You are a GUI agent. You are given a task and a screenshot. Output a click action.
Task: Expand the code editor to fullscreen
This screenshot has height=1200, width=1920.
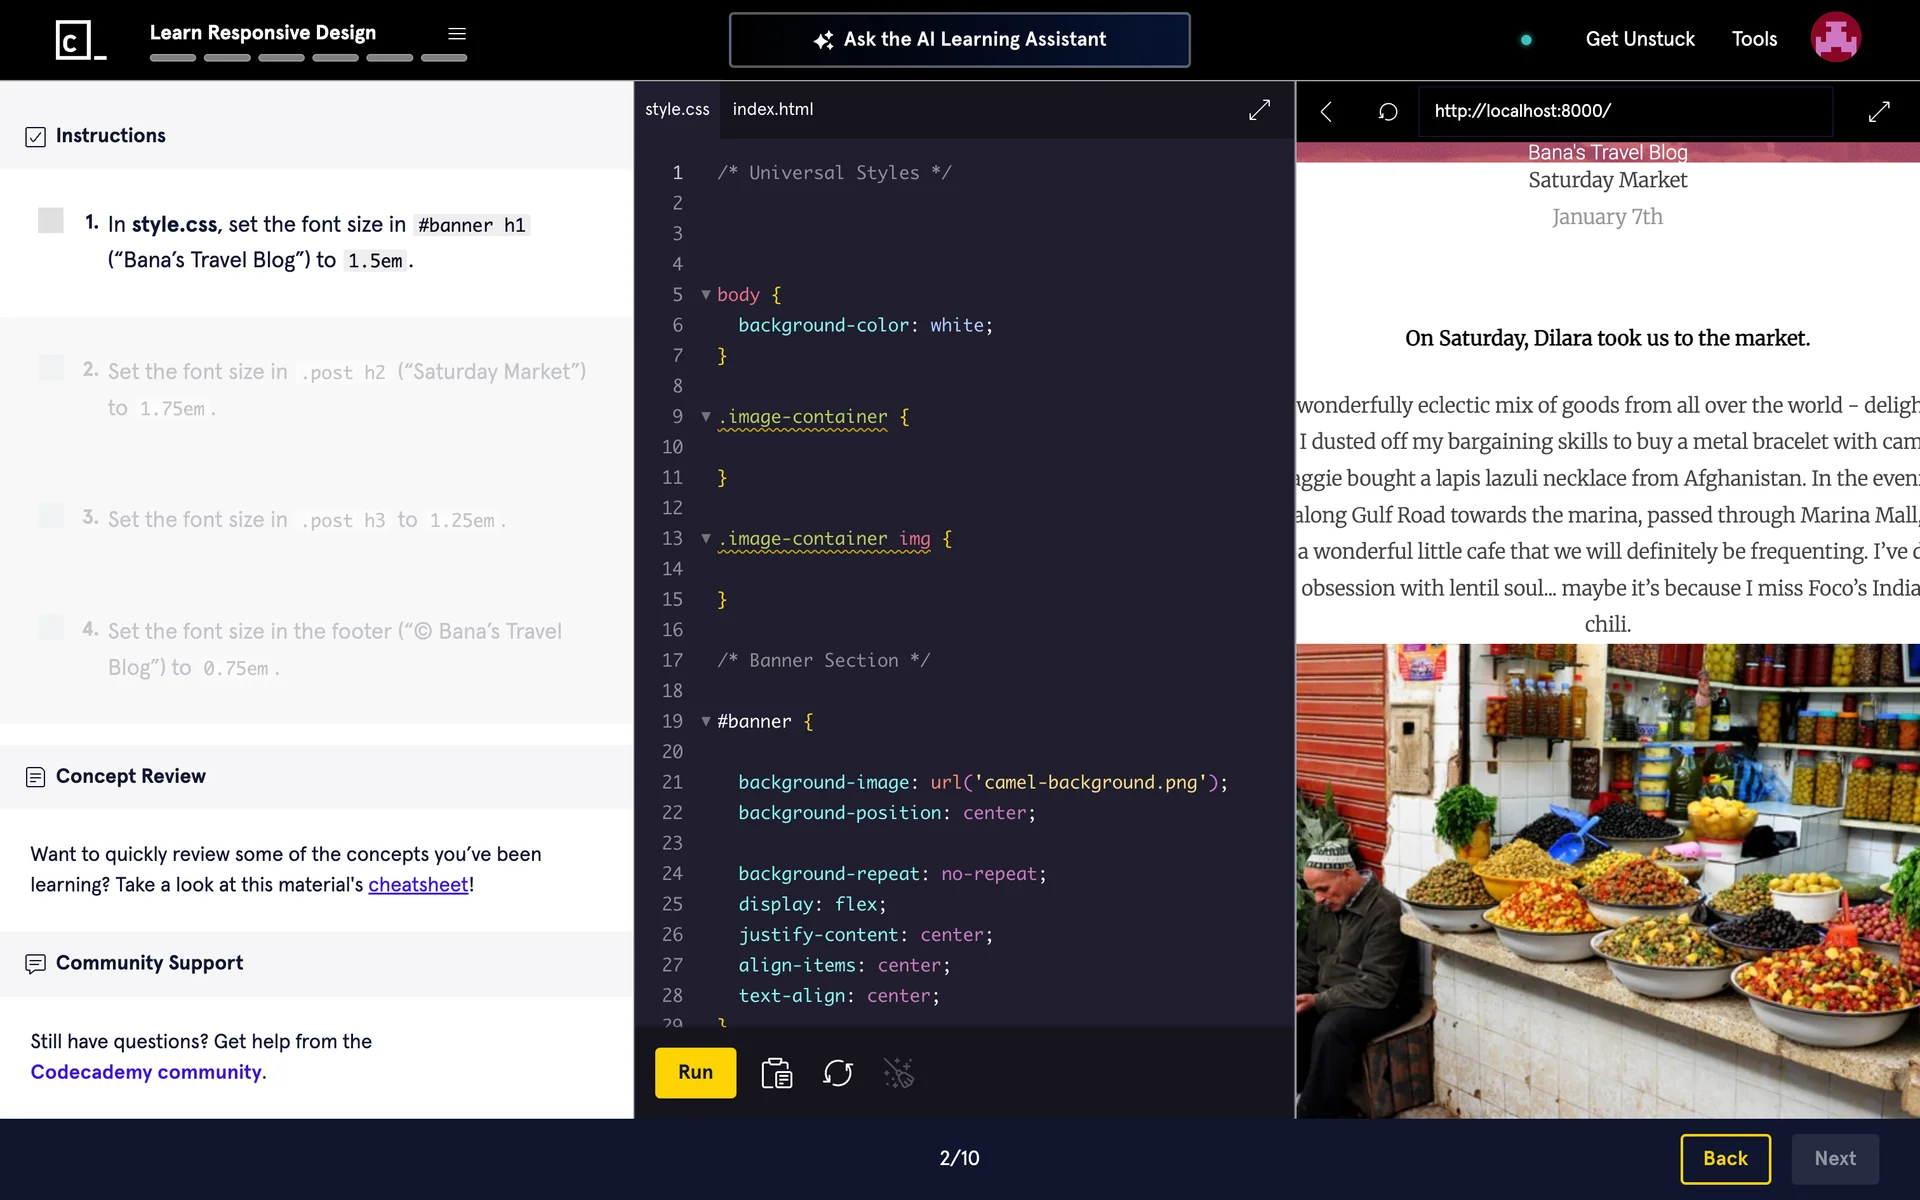[1259, 110]
